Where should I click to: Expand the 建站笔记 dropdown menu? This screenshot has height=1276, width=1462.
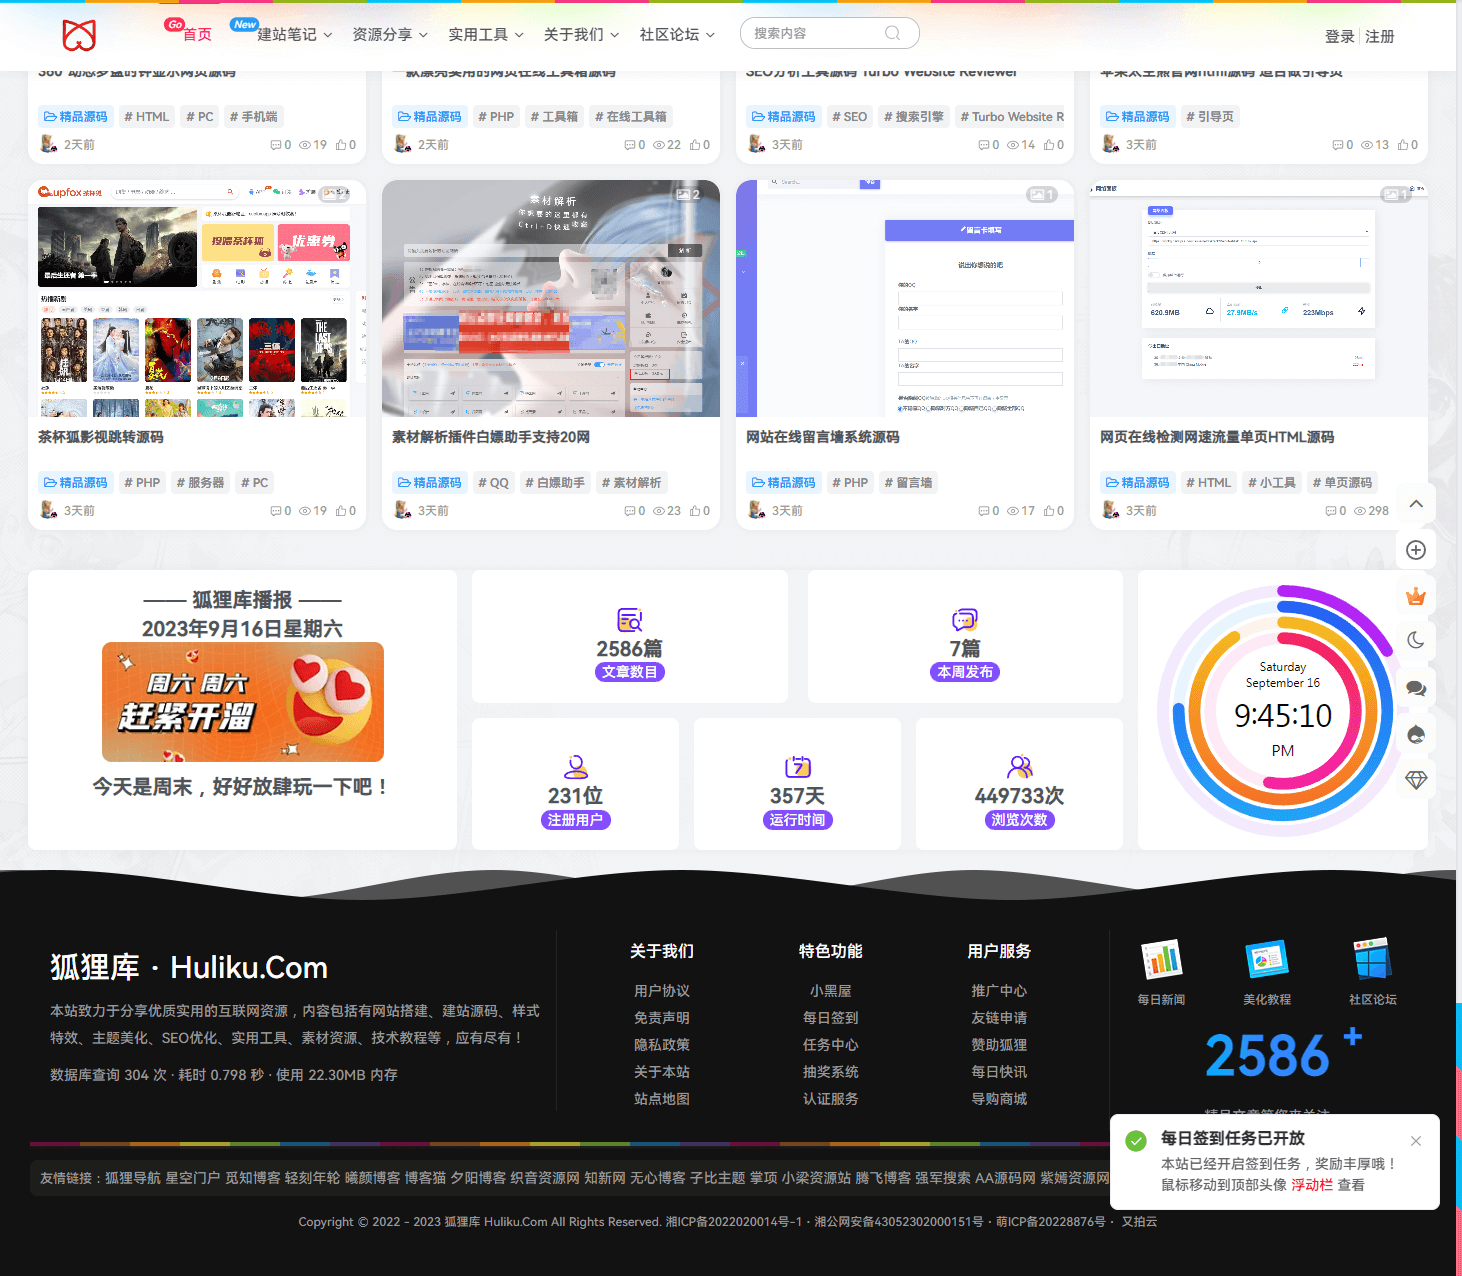coord(294,35)
